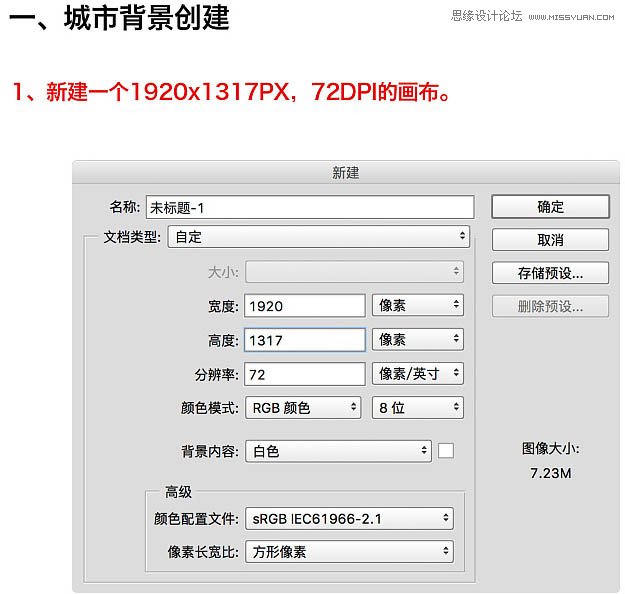The image size is (625, 594).
Task: Open the 像素/英寸 resolution unit dropdown
Action: [x=418, y=374]
